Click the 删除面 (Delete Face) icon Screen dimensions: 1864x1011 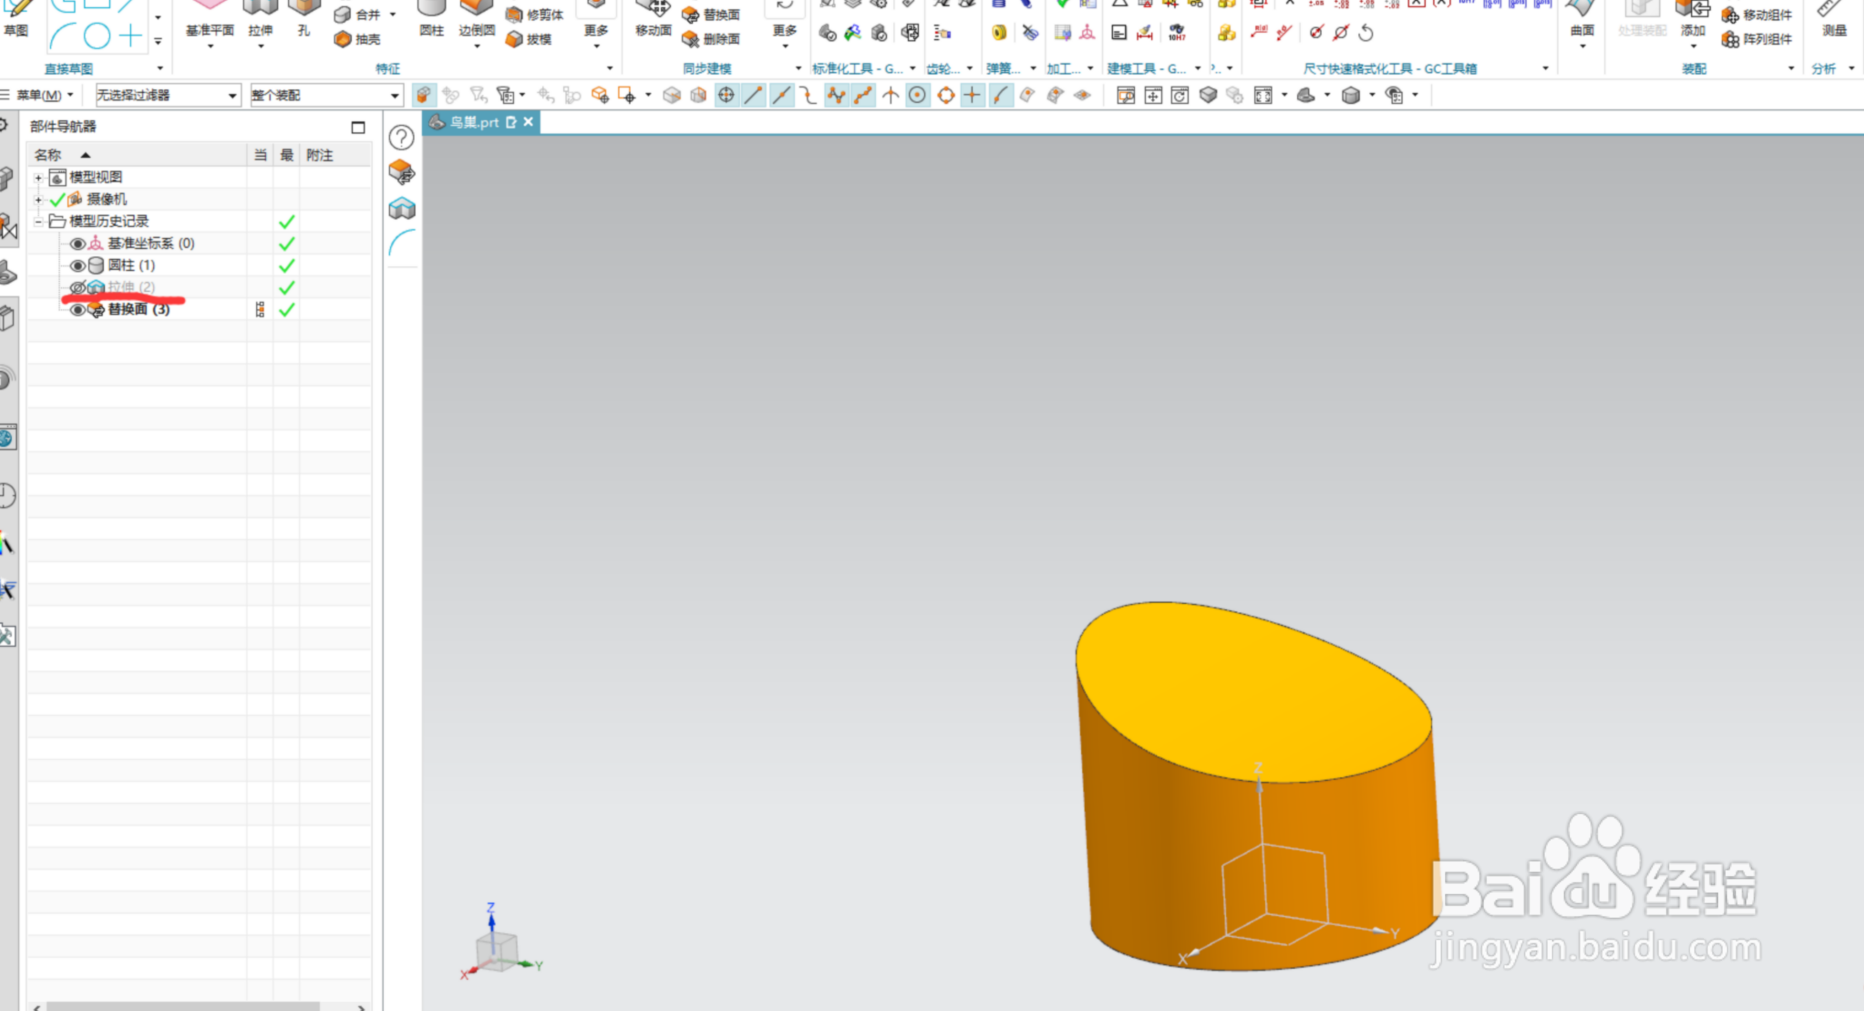(690, 39)
